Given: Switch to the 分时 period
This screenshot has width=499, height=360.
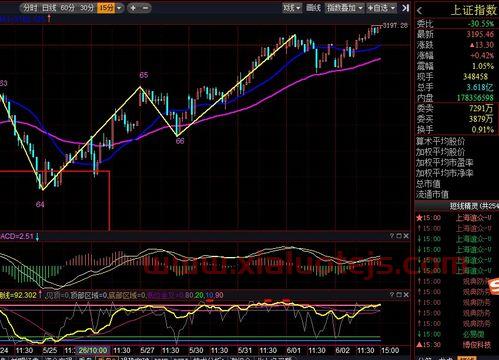Looking at the screenshot, I should (30, 8).
